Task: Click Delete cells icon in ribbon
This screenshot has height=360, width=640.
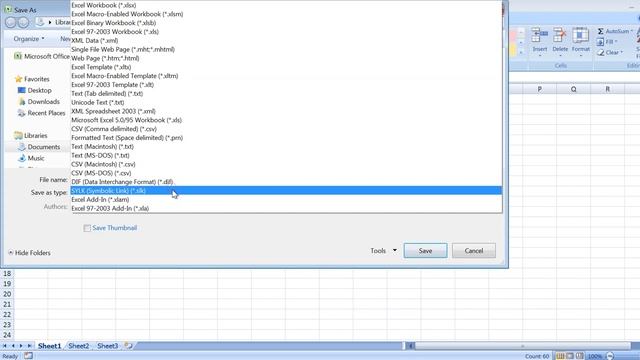Action: pyautogui.click(x=560, y=36)
